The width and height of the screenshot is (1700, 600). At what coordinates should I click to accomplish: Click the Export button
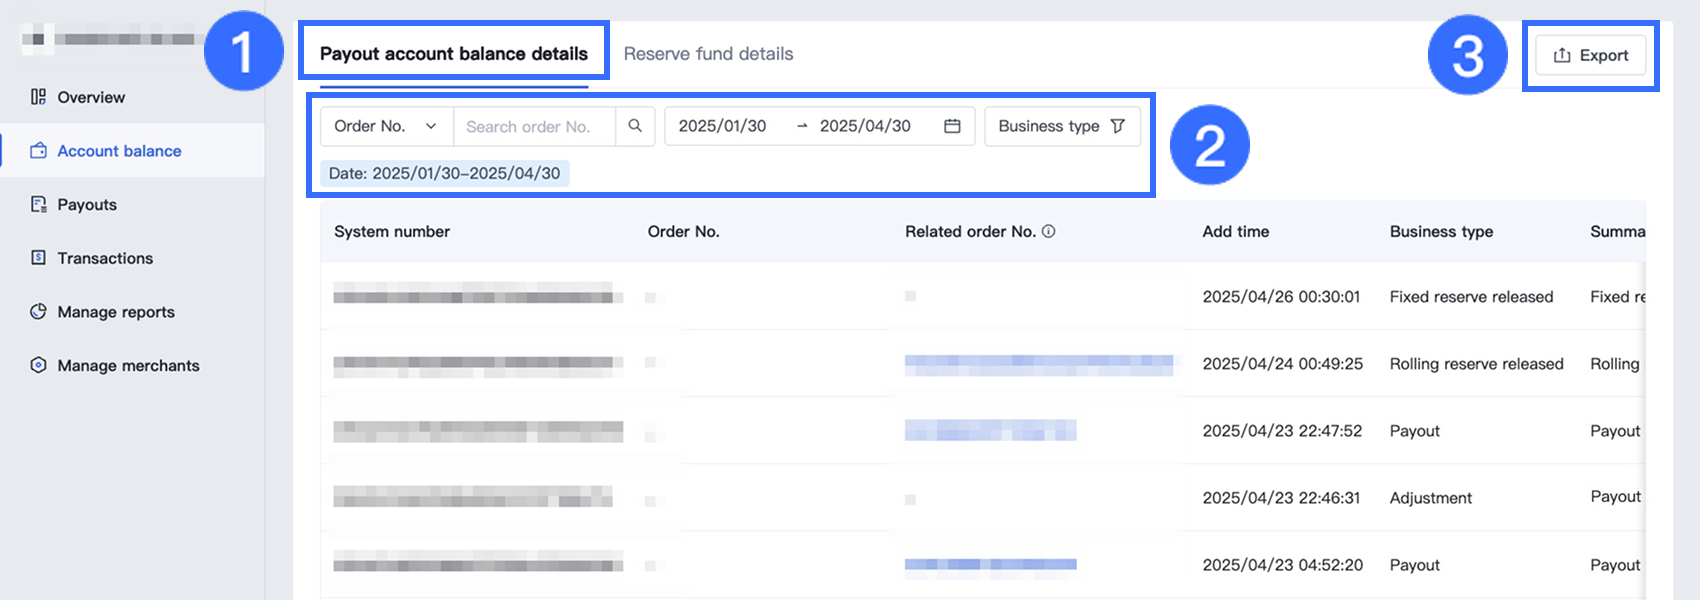1591,56
